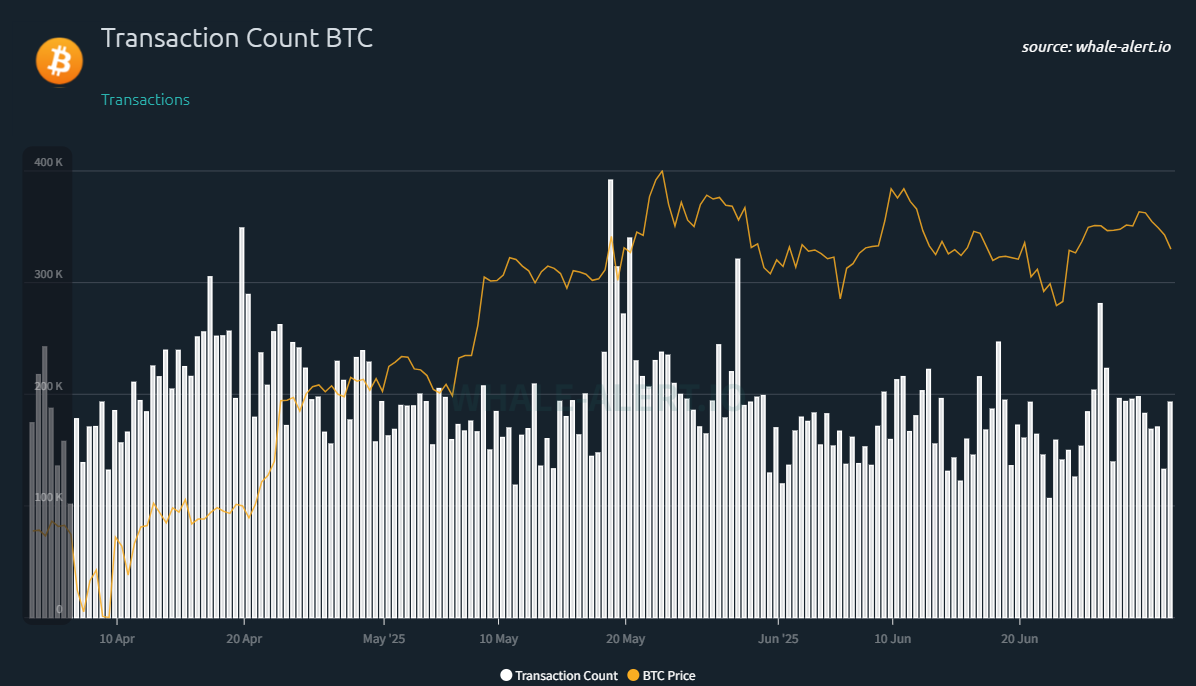The image size is (1196, 686).
Task: Open the whale-alert.io source text
Action: (1096, 47)
